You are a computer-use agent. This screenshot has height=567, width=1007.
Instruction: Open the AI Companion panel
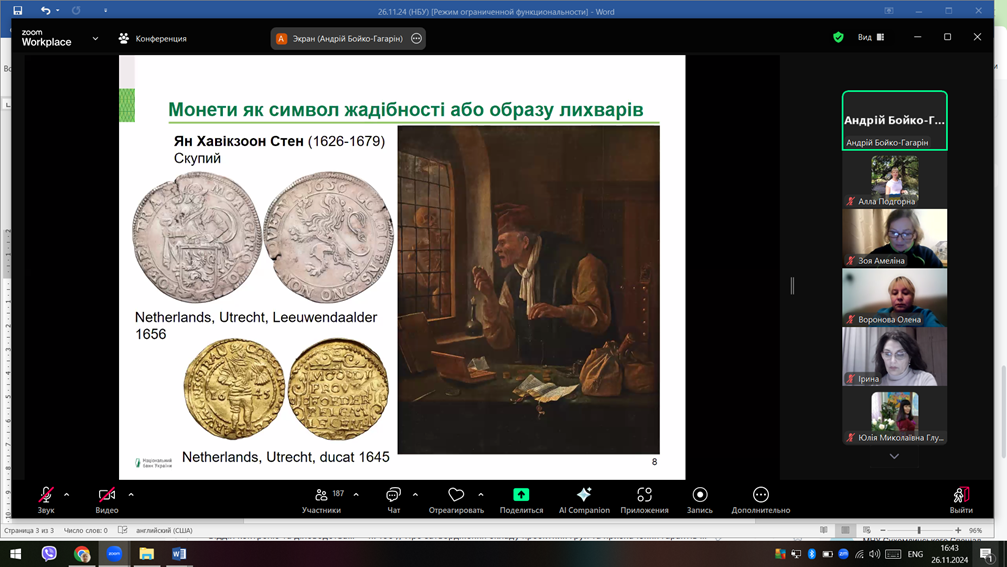coord(584,495)
